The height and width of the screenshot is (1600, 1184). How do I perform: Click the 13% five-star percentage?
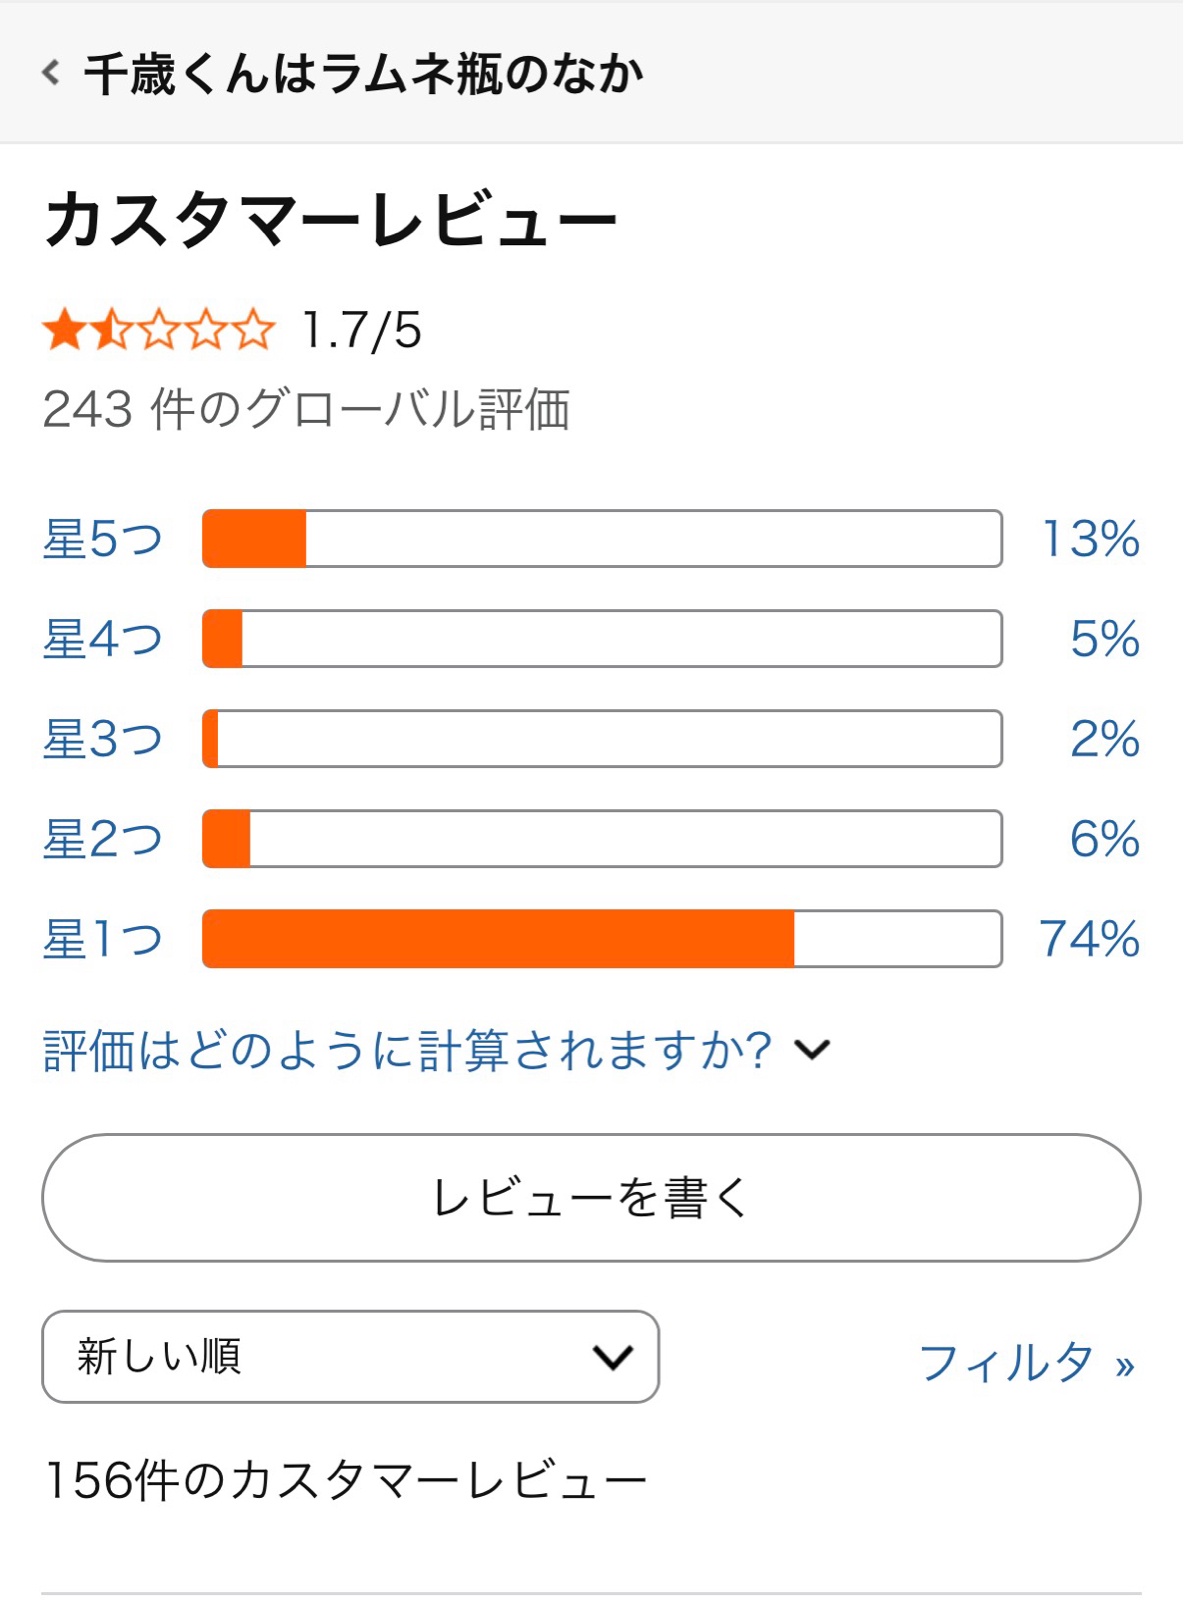(x=1091, y=539)
